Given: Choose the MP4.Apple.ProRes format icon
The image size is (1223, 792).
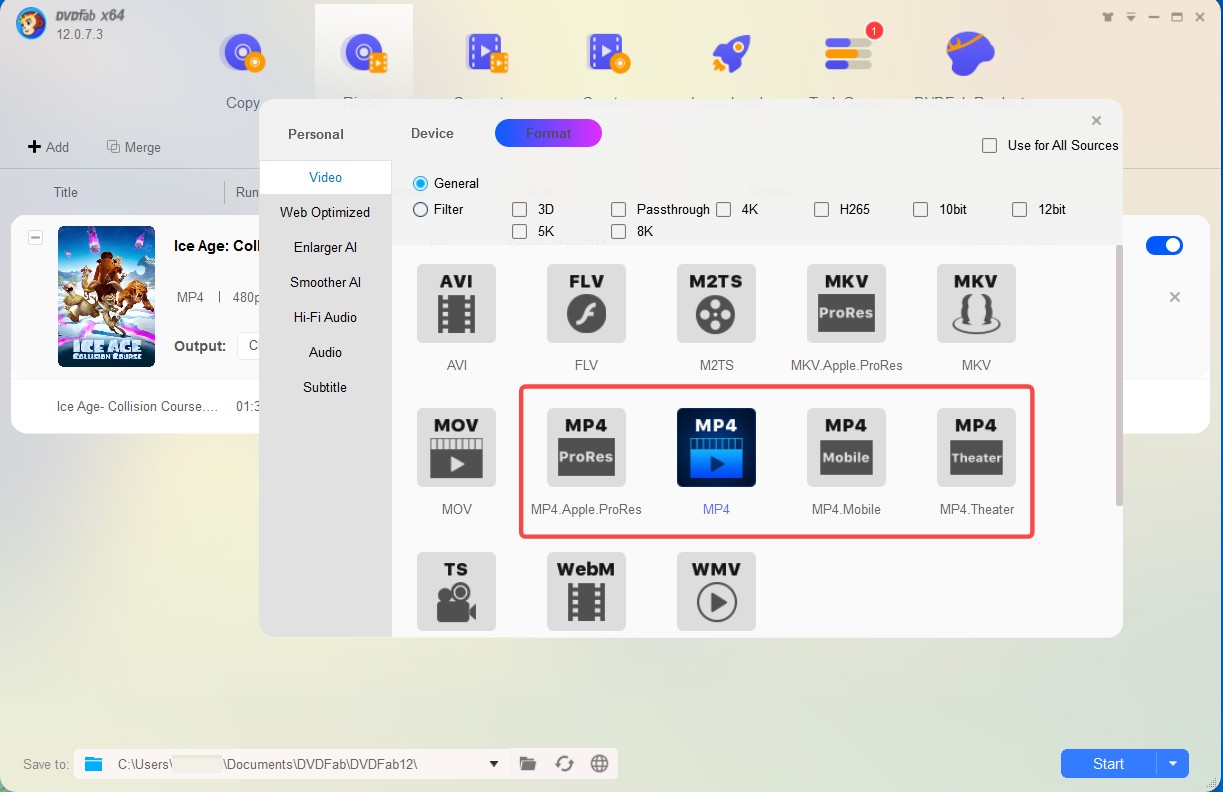Looking at the screenshot, I should tap(586, 447).
